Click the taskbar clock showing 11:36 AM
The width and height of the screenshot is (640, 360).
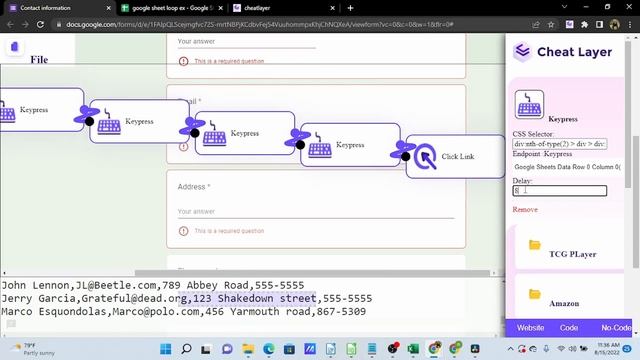tap(608, 349)
